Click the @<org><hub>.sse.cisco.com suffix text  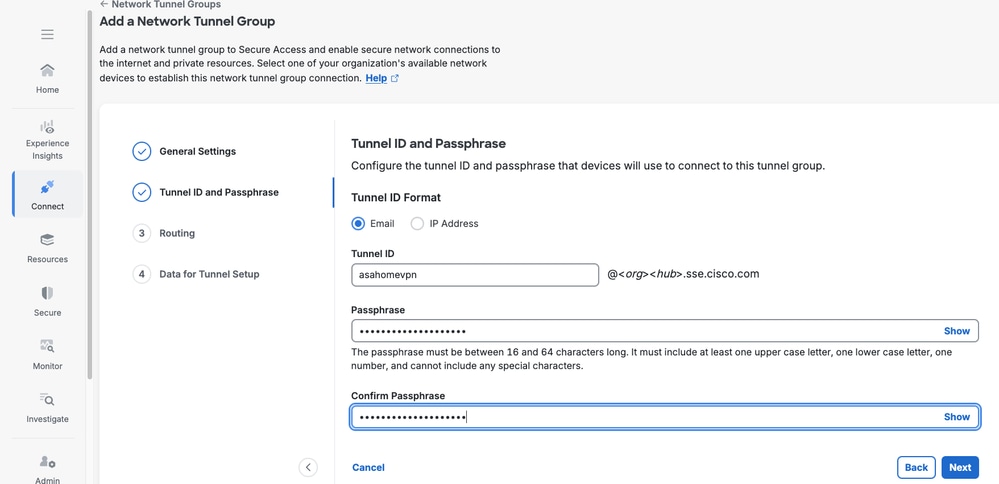(683, 274)
